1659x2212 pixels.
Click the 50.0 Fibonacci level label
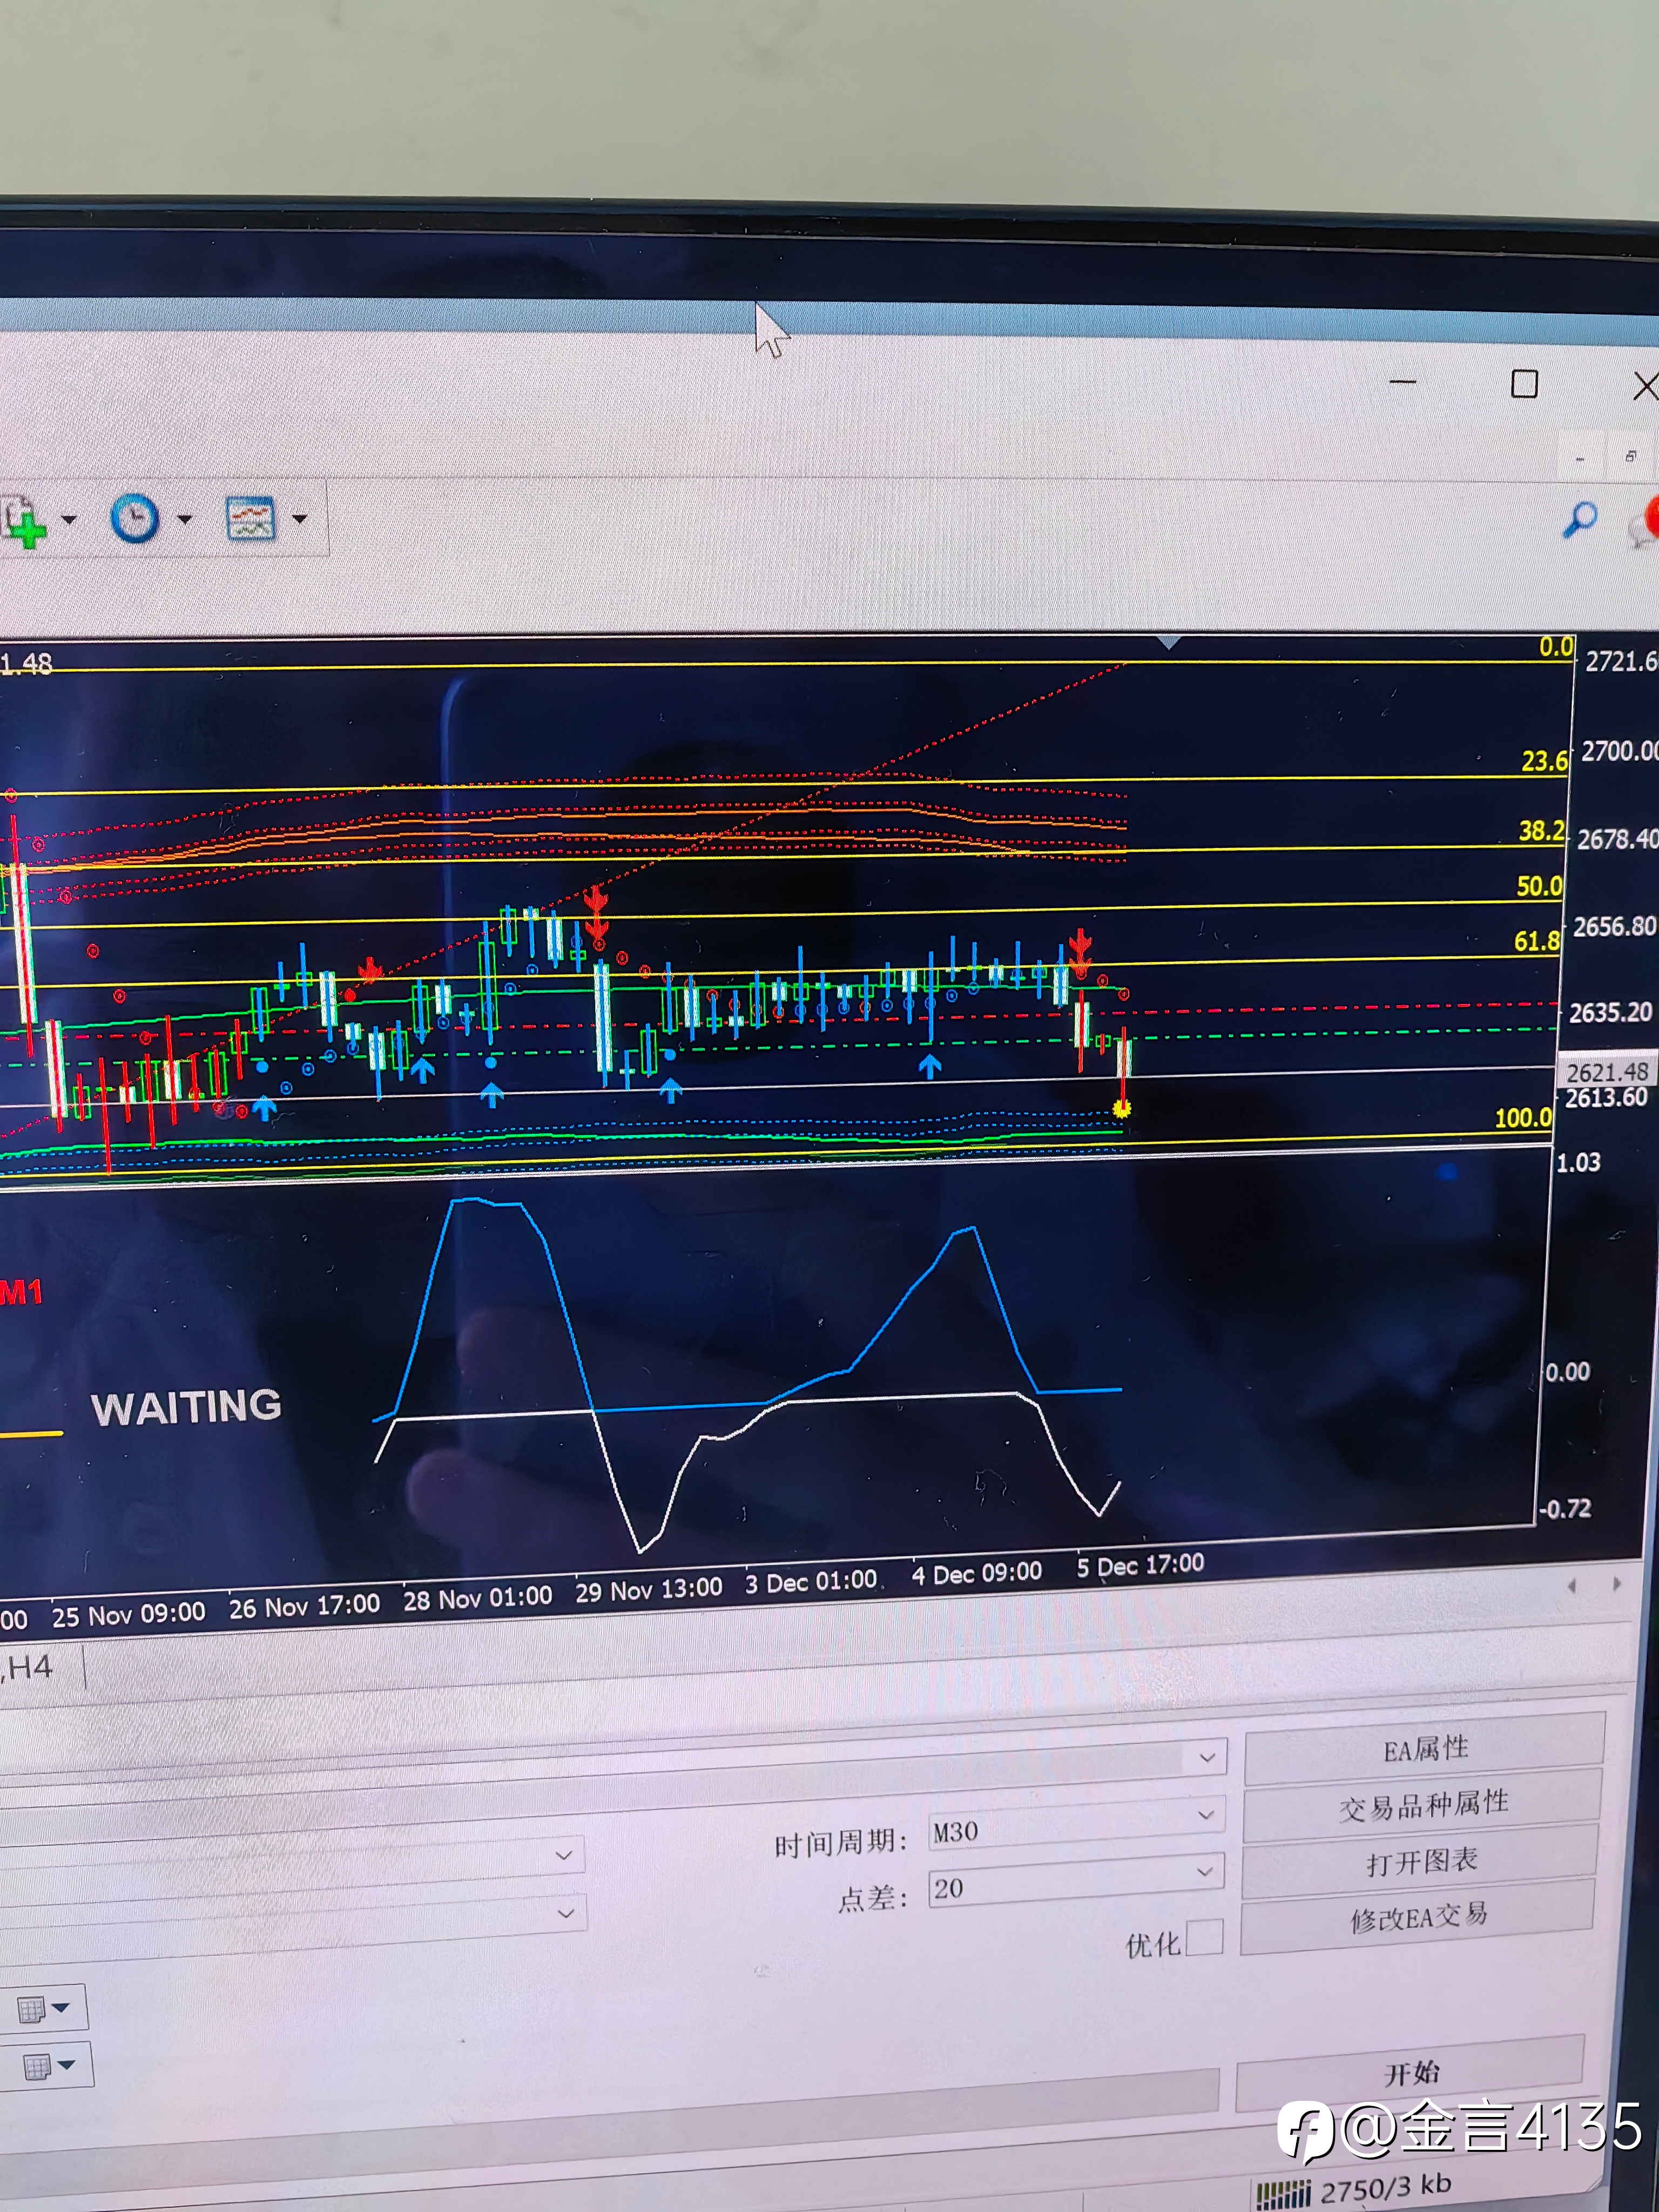(1539, 886)
